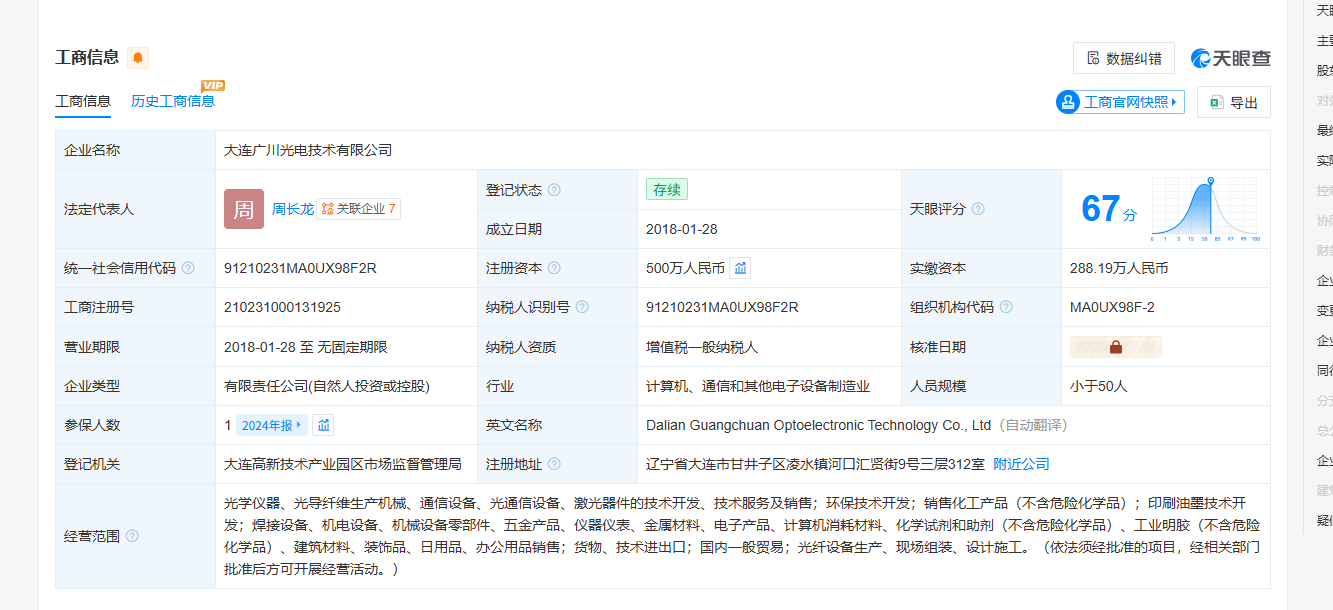Click the help icon next to 纳税人识别号

(582, 307)
